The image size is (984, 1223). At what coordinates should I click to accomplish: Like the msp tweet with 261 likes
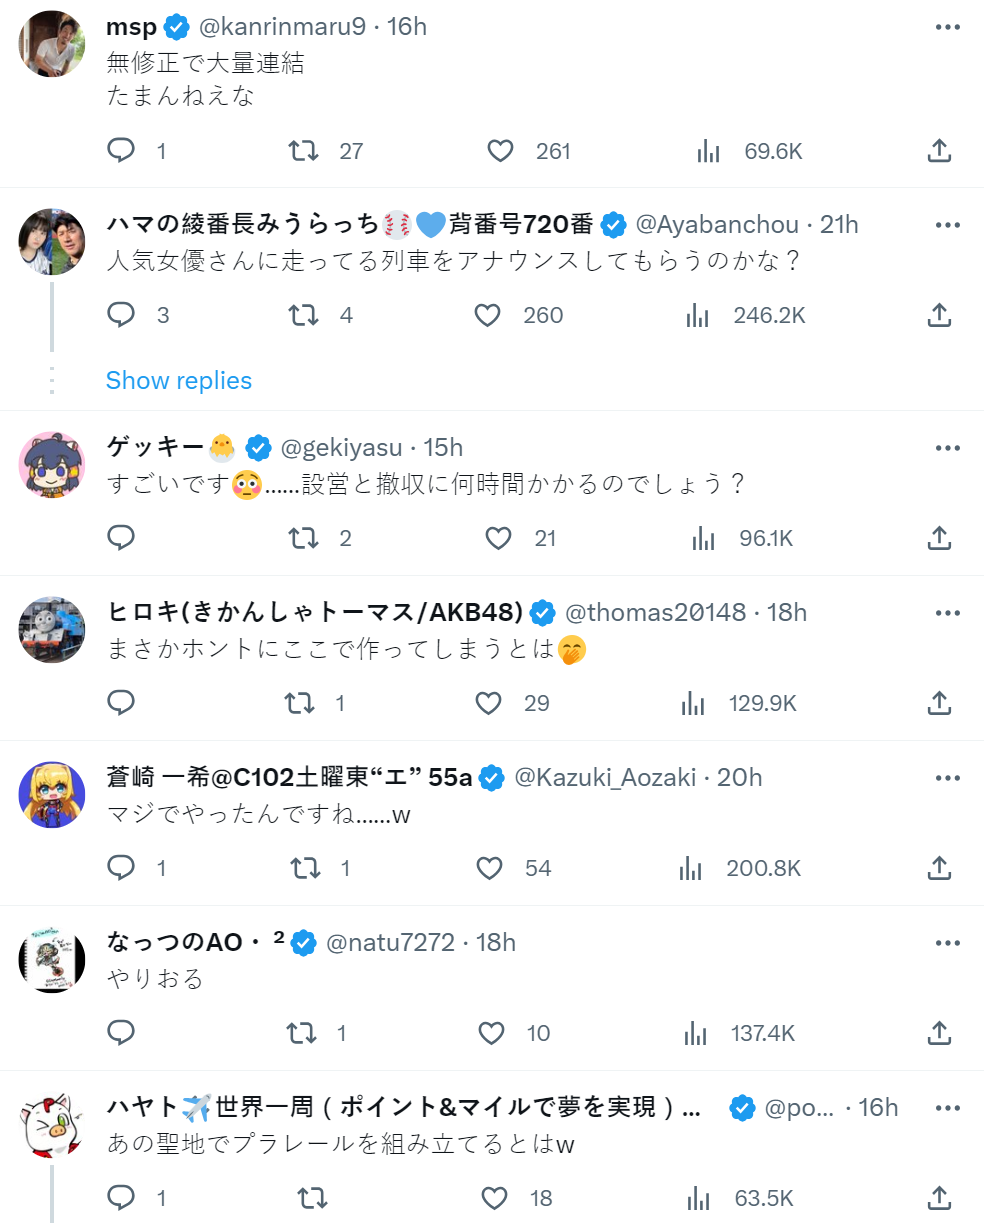coord(500,151)
